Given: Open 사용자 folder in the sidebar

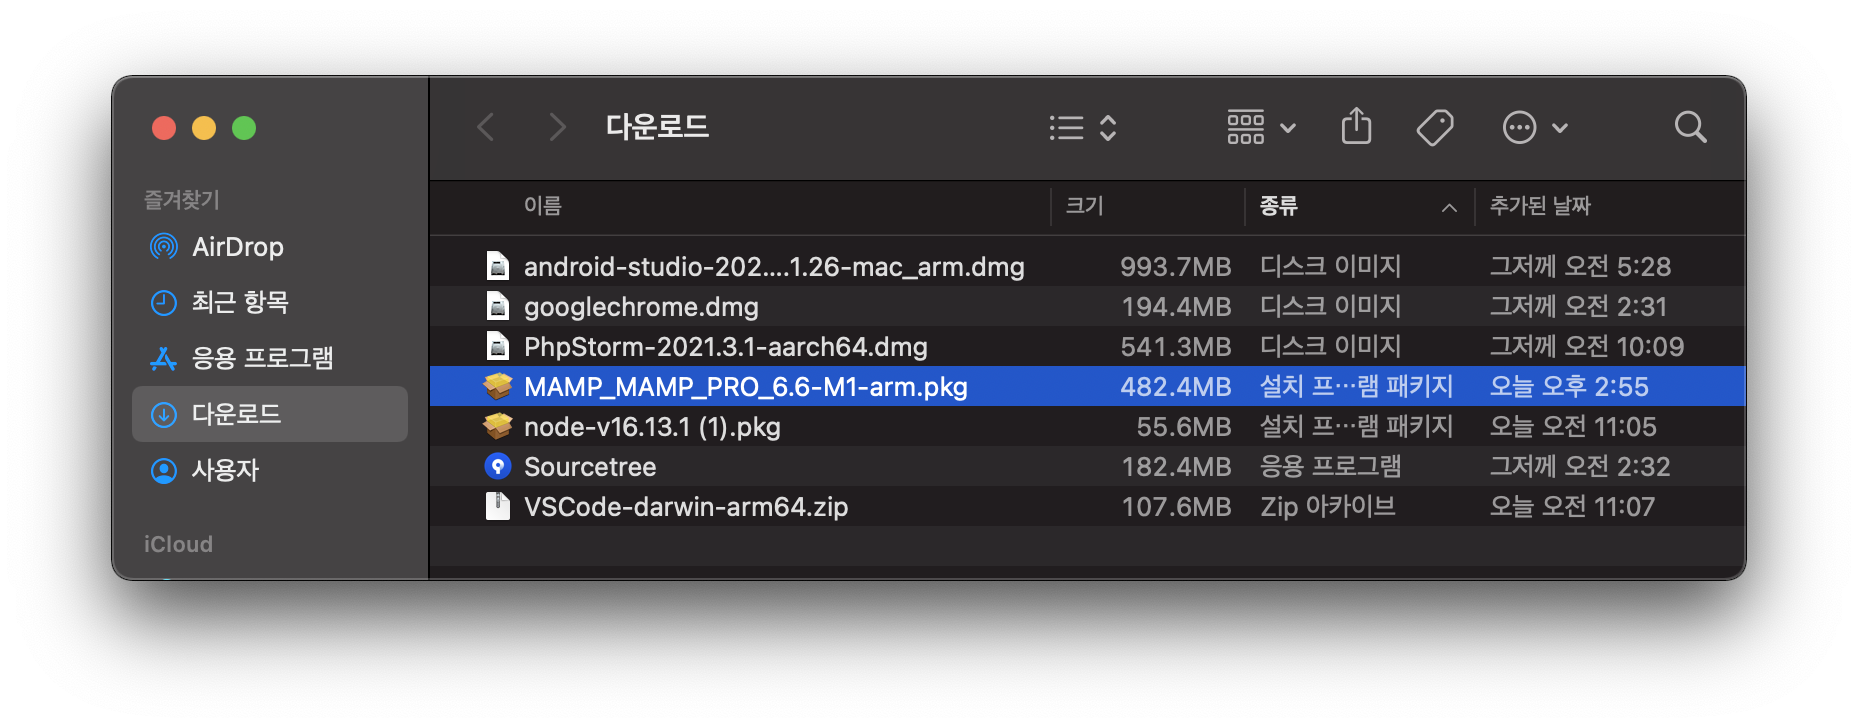Looking at the screenshot, I should [x=270, y=470].
